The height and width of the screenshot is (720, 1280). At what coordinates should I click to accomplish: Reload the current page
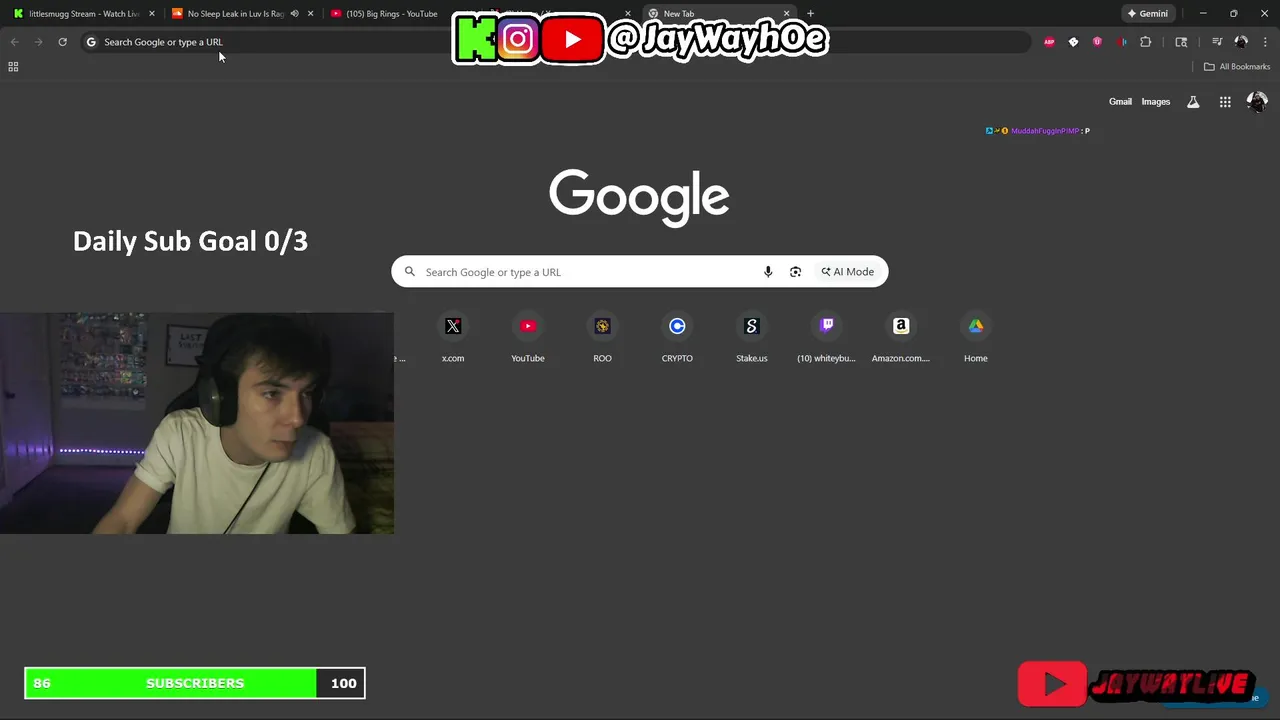[x=62, y=42]
